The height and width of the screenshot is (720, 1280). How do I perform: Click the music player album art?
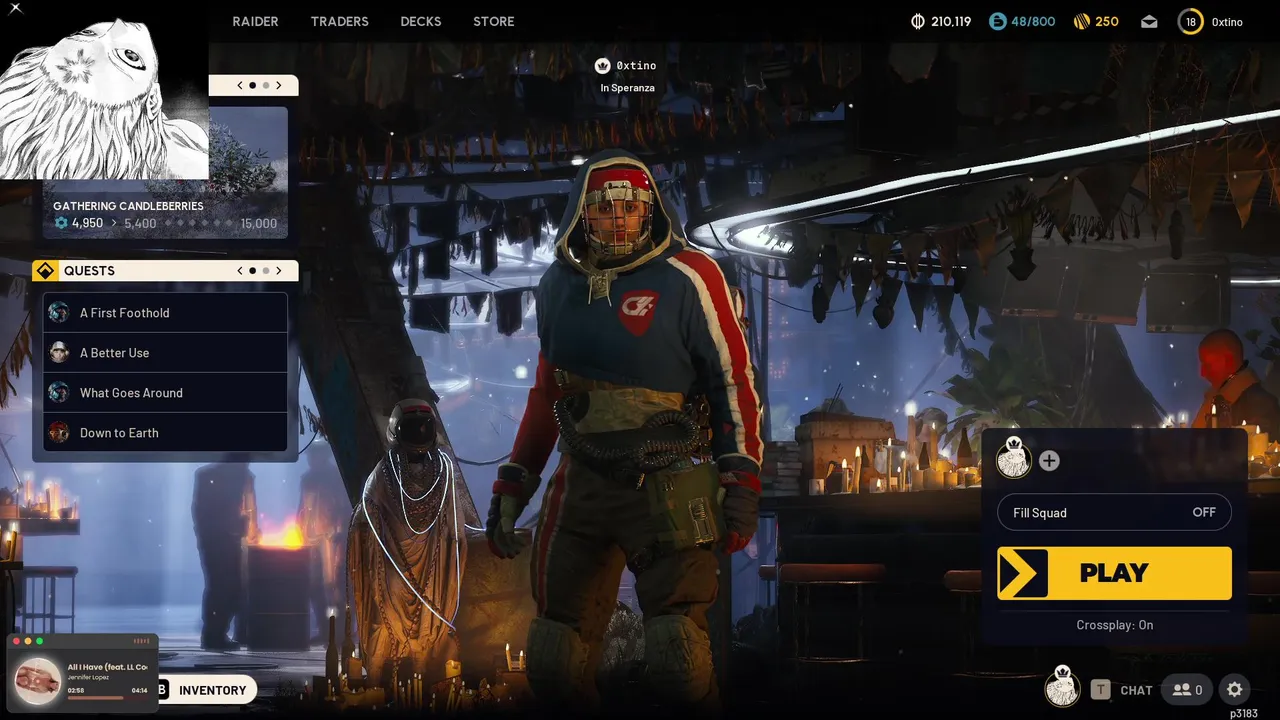[x=38, y=680]
